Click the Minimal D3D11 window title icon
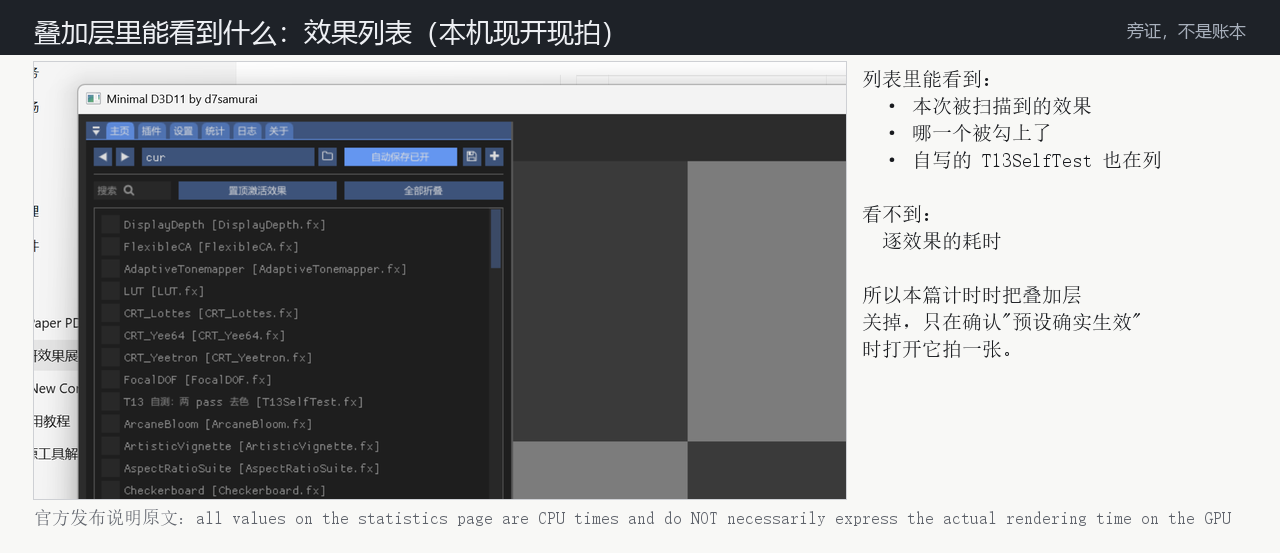Viewport: 1280px width, 553px height. (x=93, y=99)
